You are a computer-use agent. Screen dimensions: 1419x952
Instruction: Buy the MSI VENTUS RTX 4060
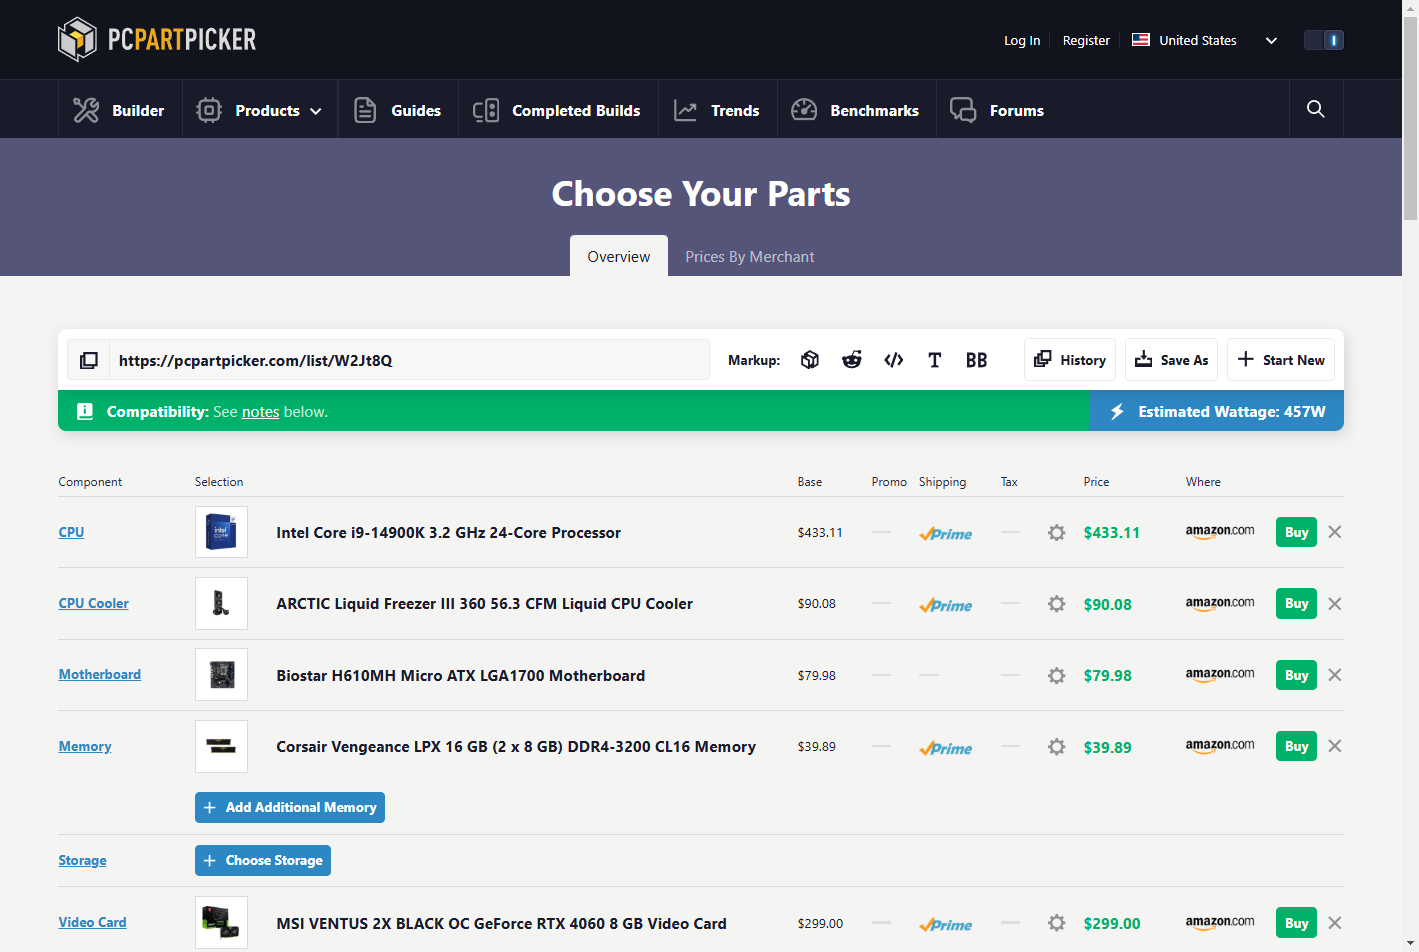click(x=1296, y=923)
